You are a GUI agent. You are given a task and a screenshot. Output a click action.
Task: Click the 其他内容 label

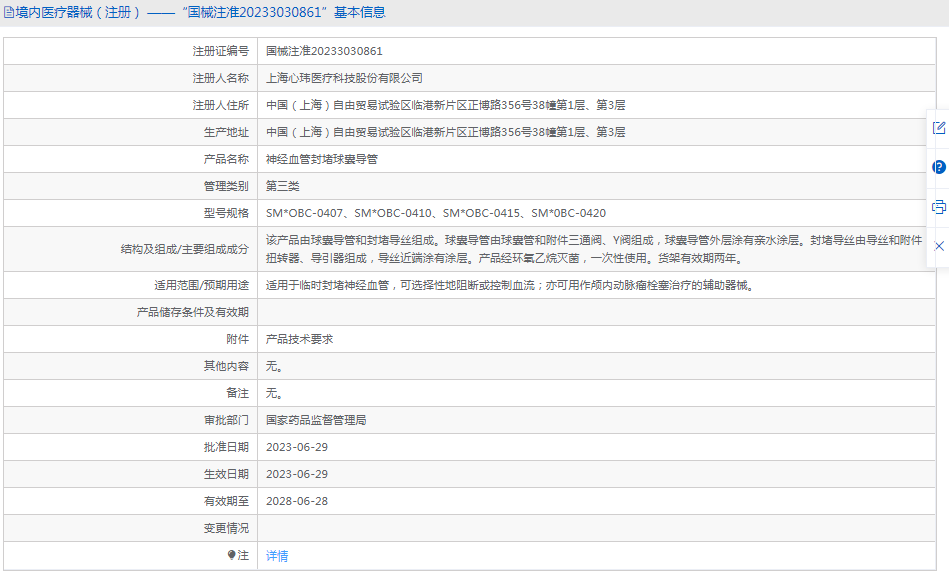[226, 366]
